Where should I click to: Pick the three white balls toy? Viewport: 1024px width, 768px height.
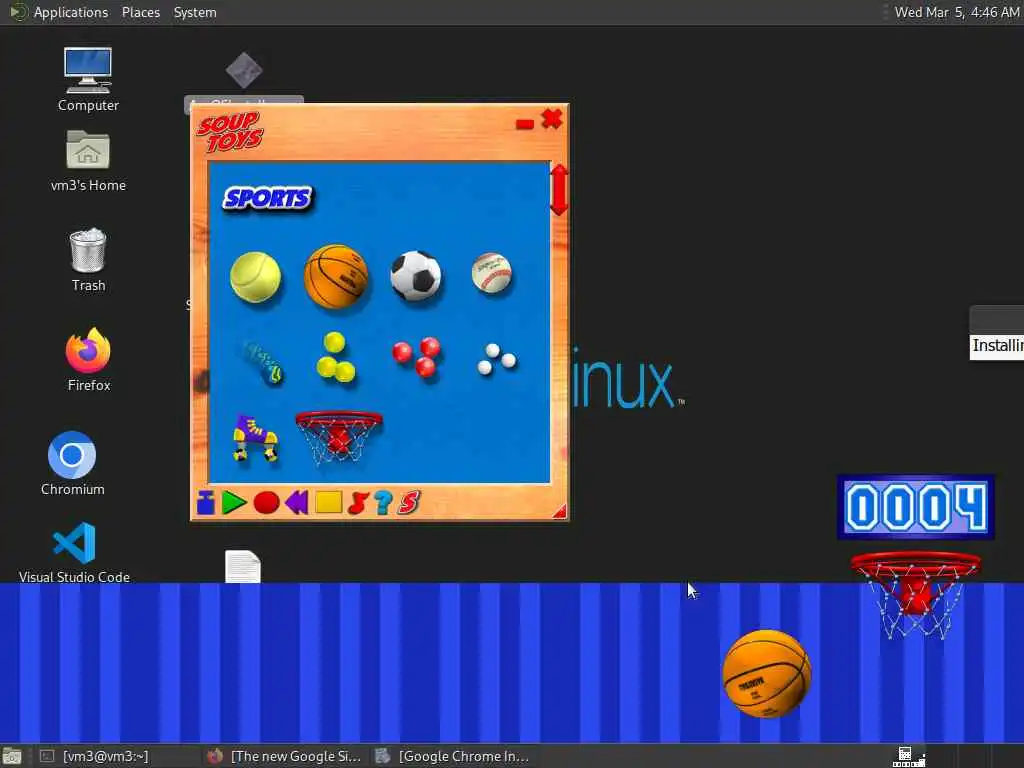coord(496,359)
